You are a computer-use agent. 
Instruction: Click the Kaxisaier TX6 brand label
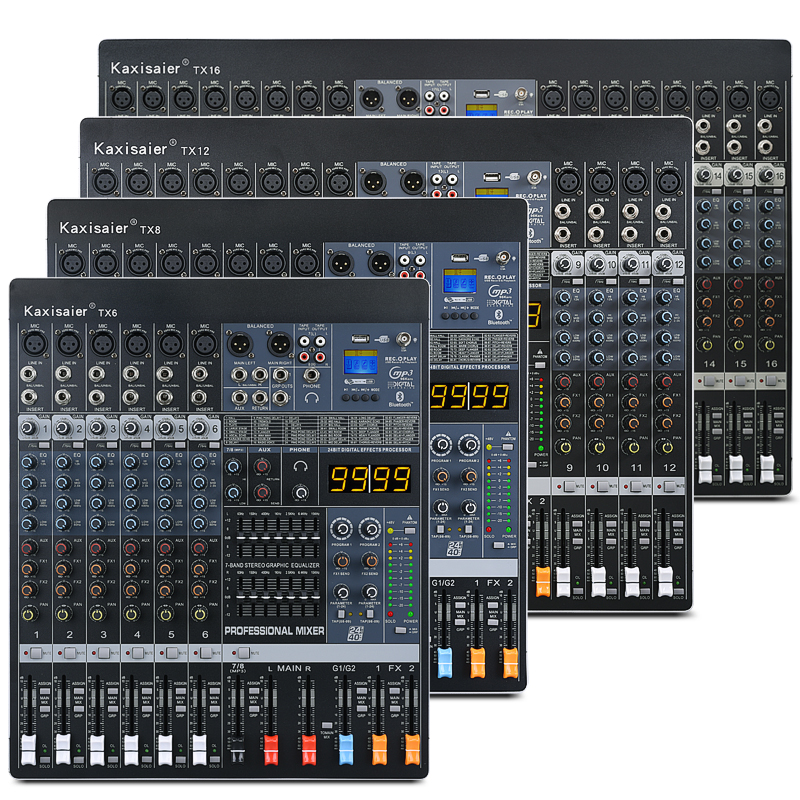(x=70, y=311)
